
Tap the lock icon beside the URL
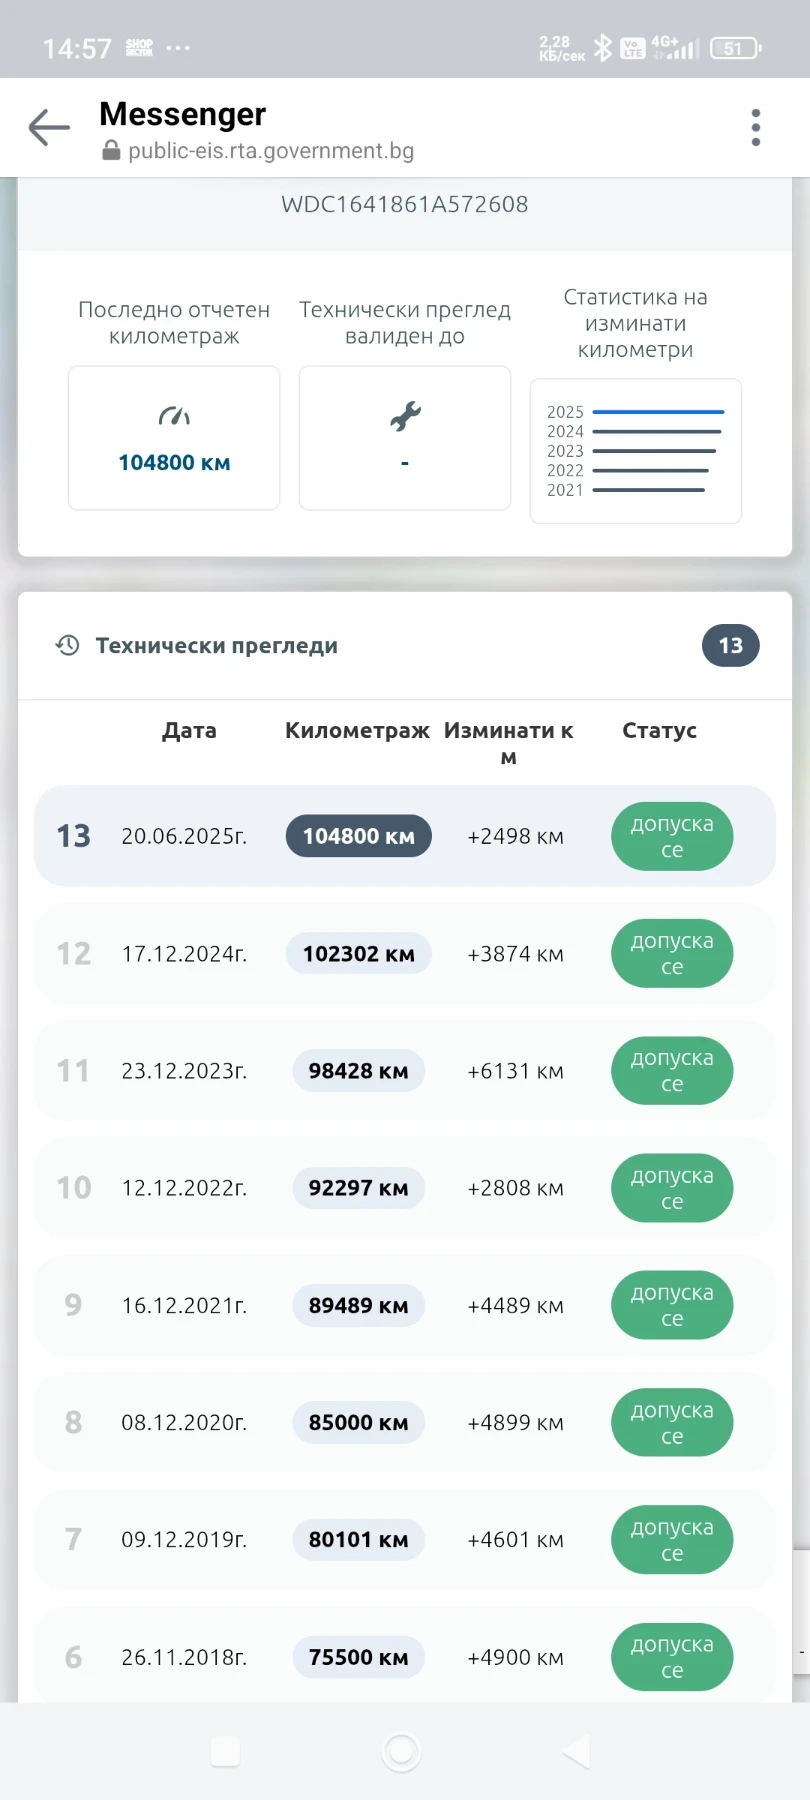click(x=111, y=151)
